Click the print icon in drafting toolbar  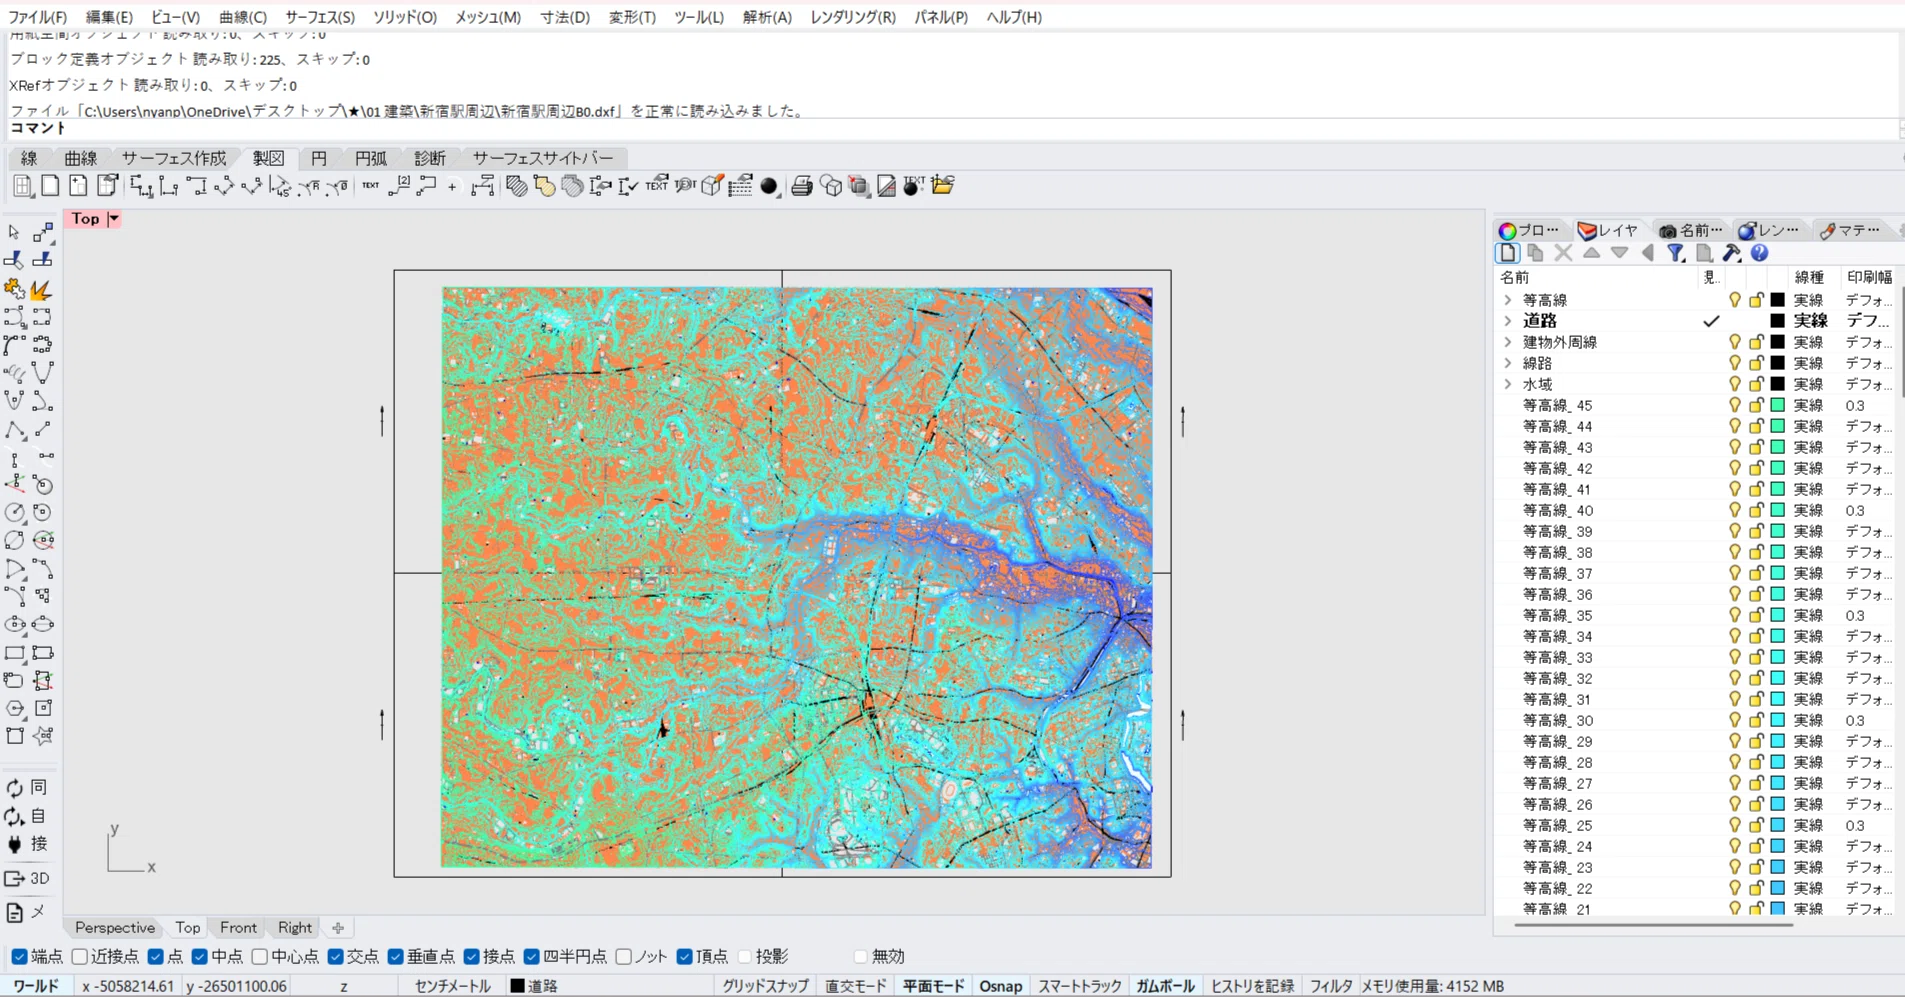(801, 186)
